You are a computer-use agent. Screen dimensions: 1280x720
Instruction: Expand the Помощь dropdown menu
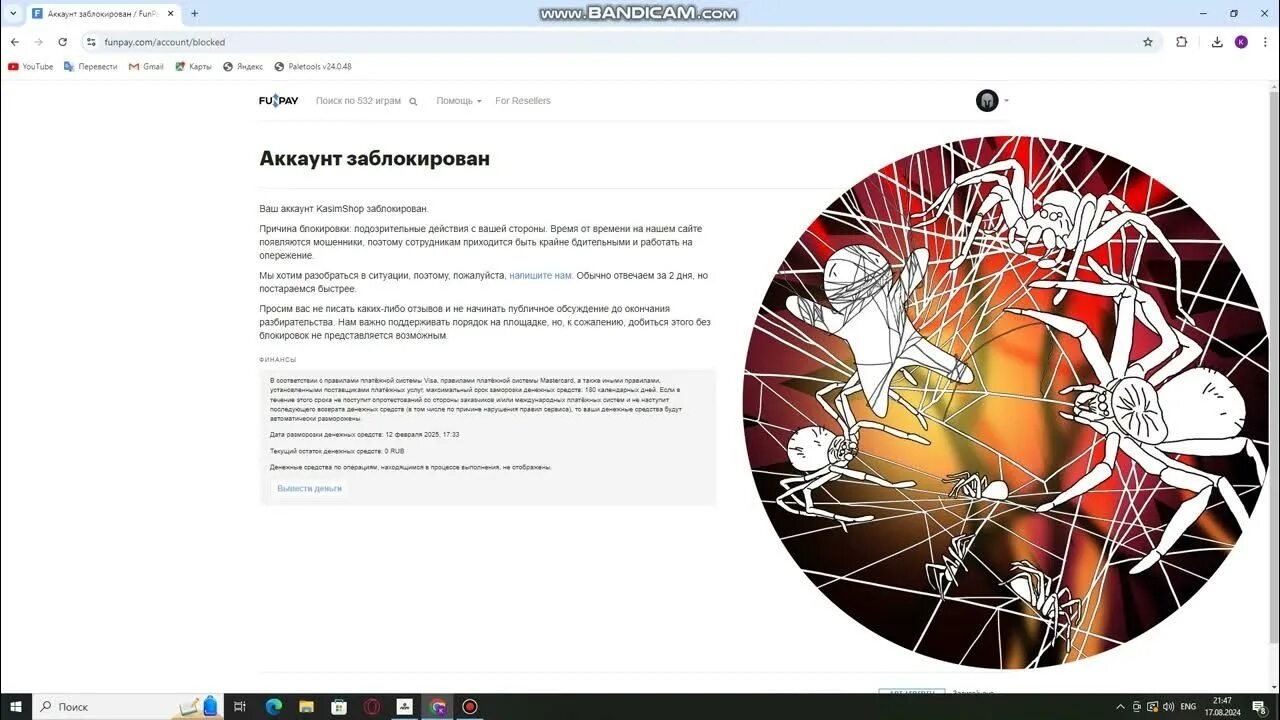click(458, 101)
